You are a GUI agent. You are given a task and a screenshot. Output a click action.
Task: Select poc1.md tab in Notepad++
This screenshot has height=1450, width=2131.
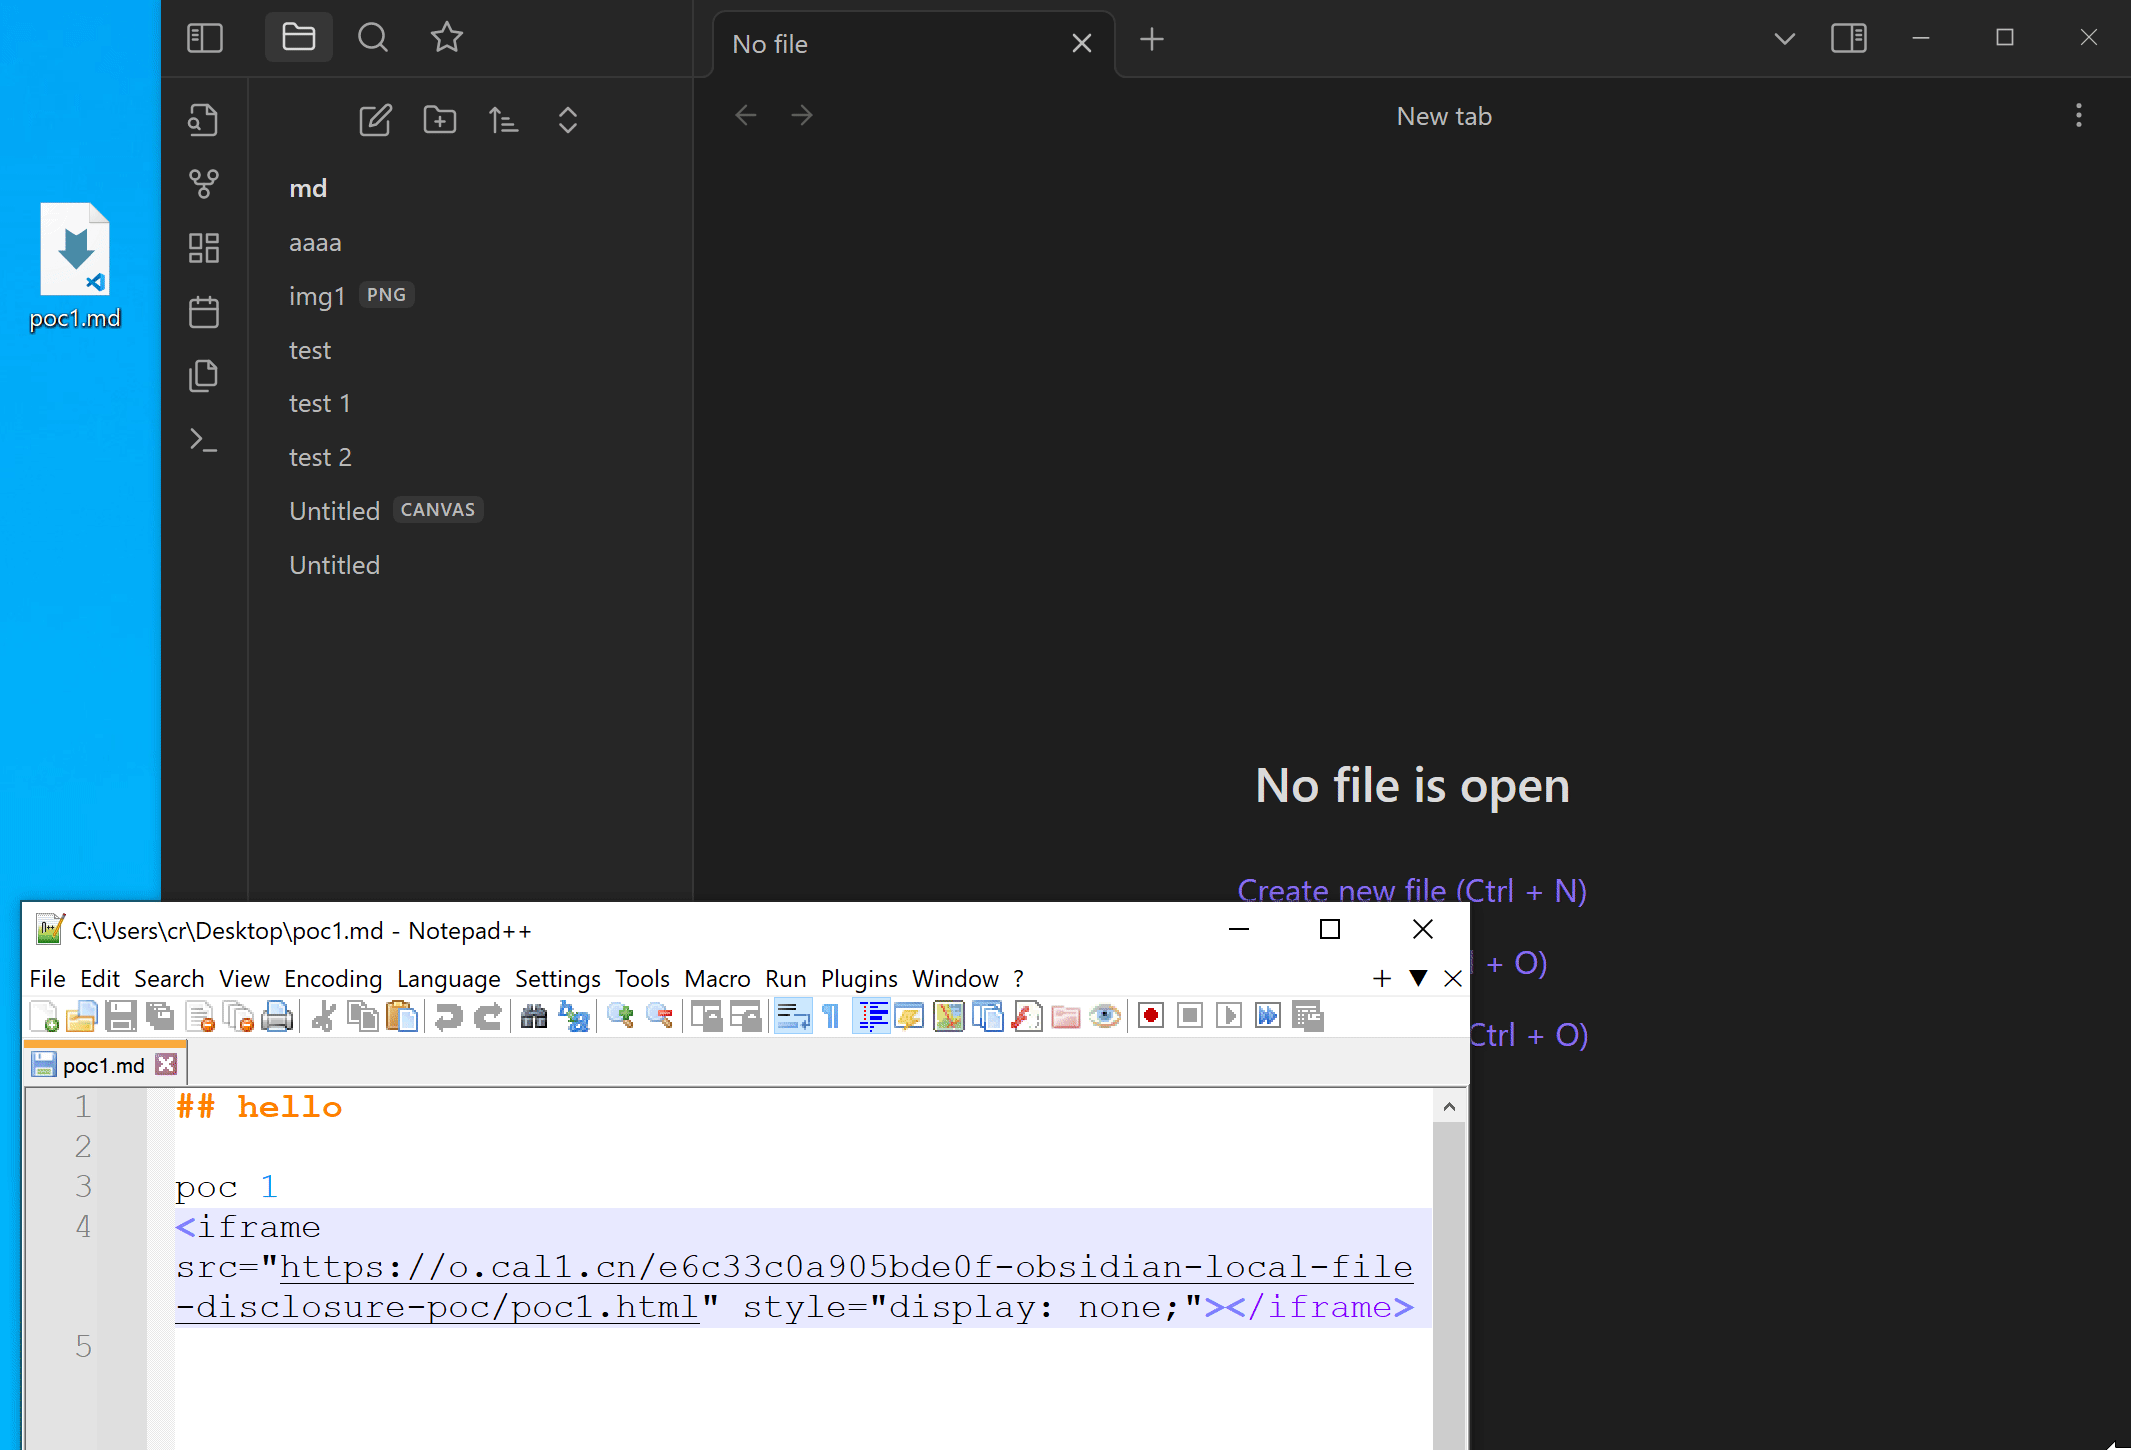click(x=102, y=1066)
